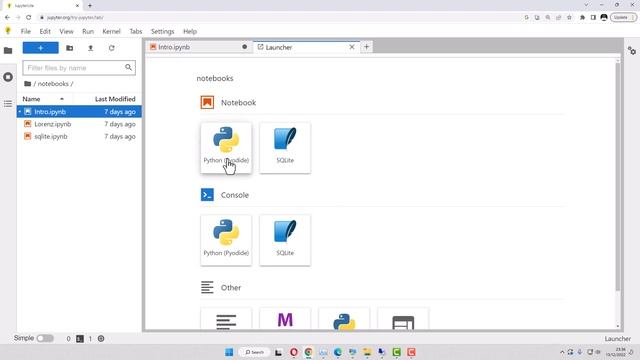Open the Settings menu

pyautogui.click(x=162, y=31)
